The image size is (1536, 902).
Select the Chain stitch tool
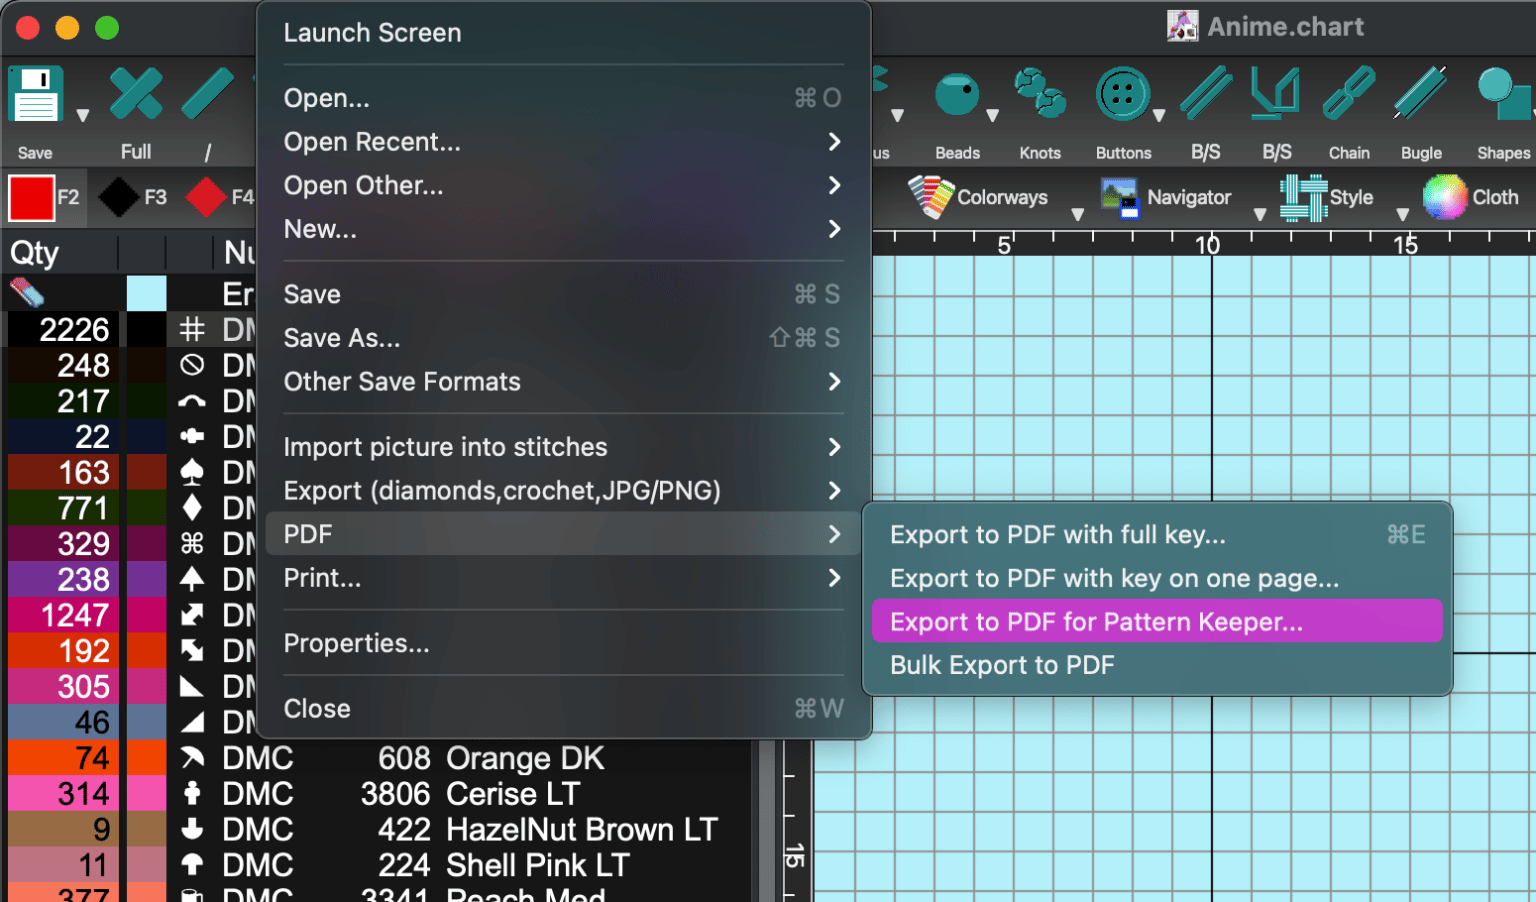pos(1348,95)
